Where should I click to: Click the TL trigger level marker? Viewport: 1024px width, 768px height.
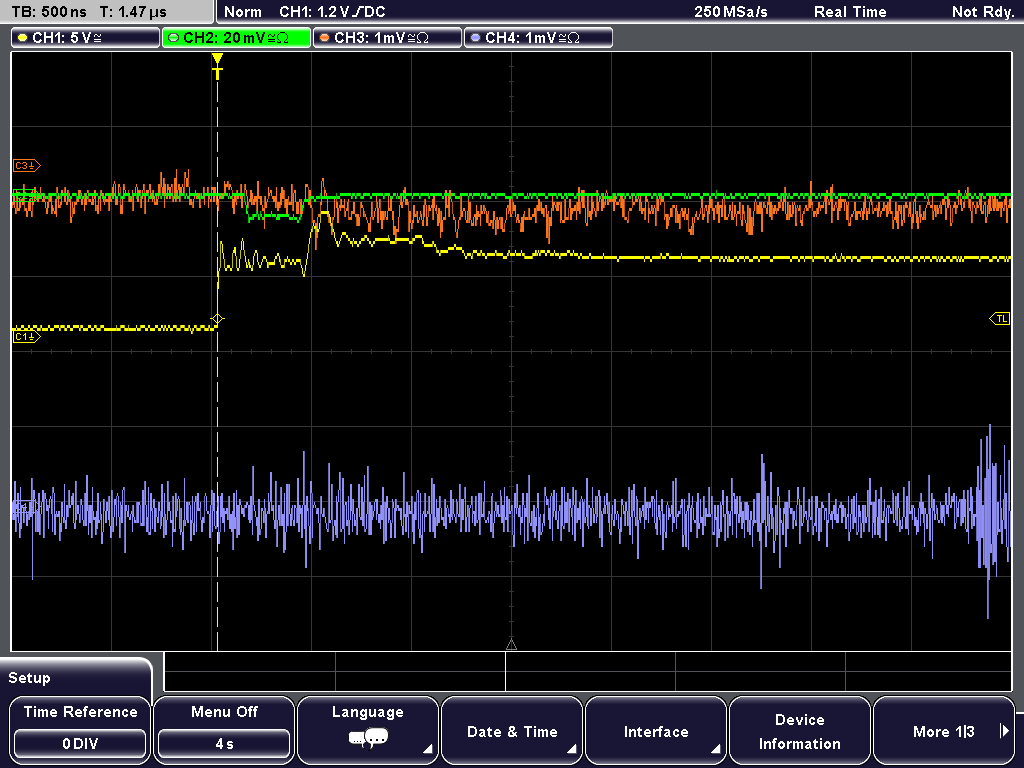(1000, 319)
